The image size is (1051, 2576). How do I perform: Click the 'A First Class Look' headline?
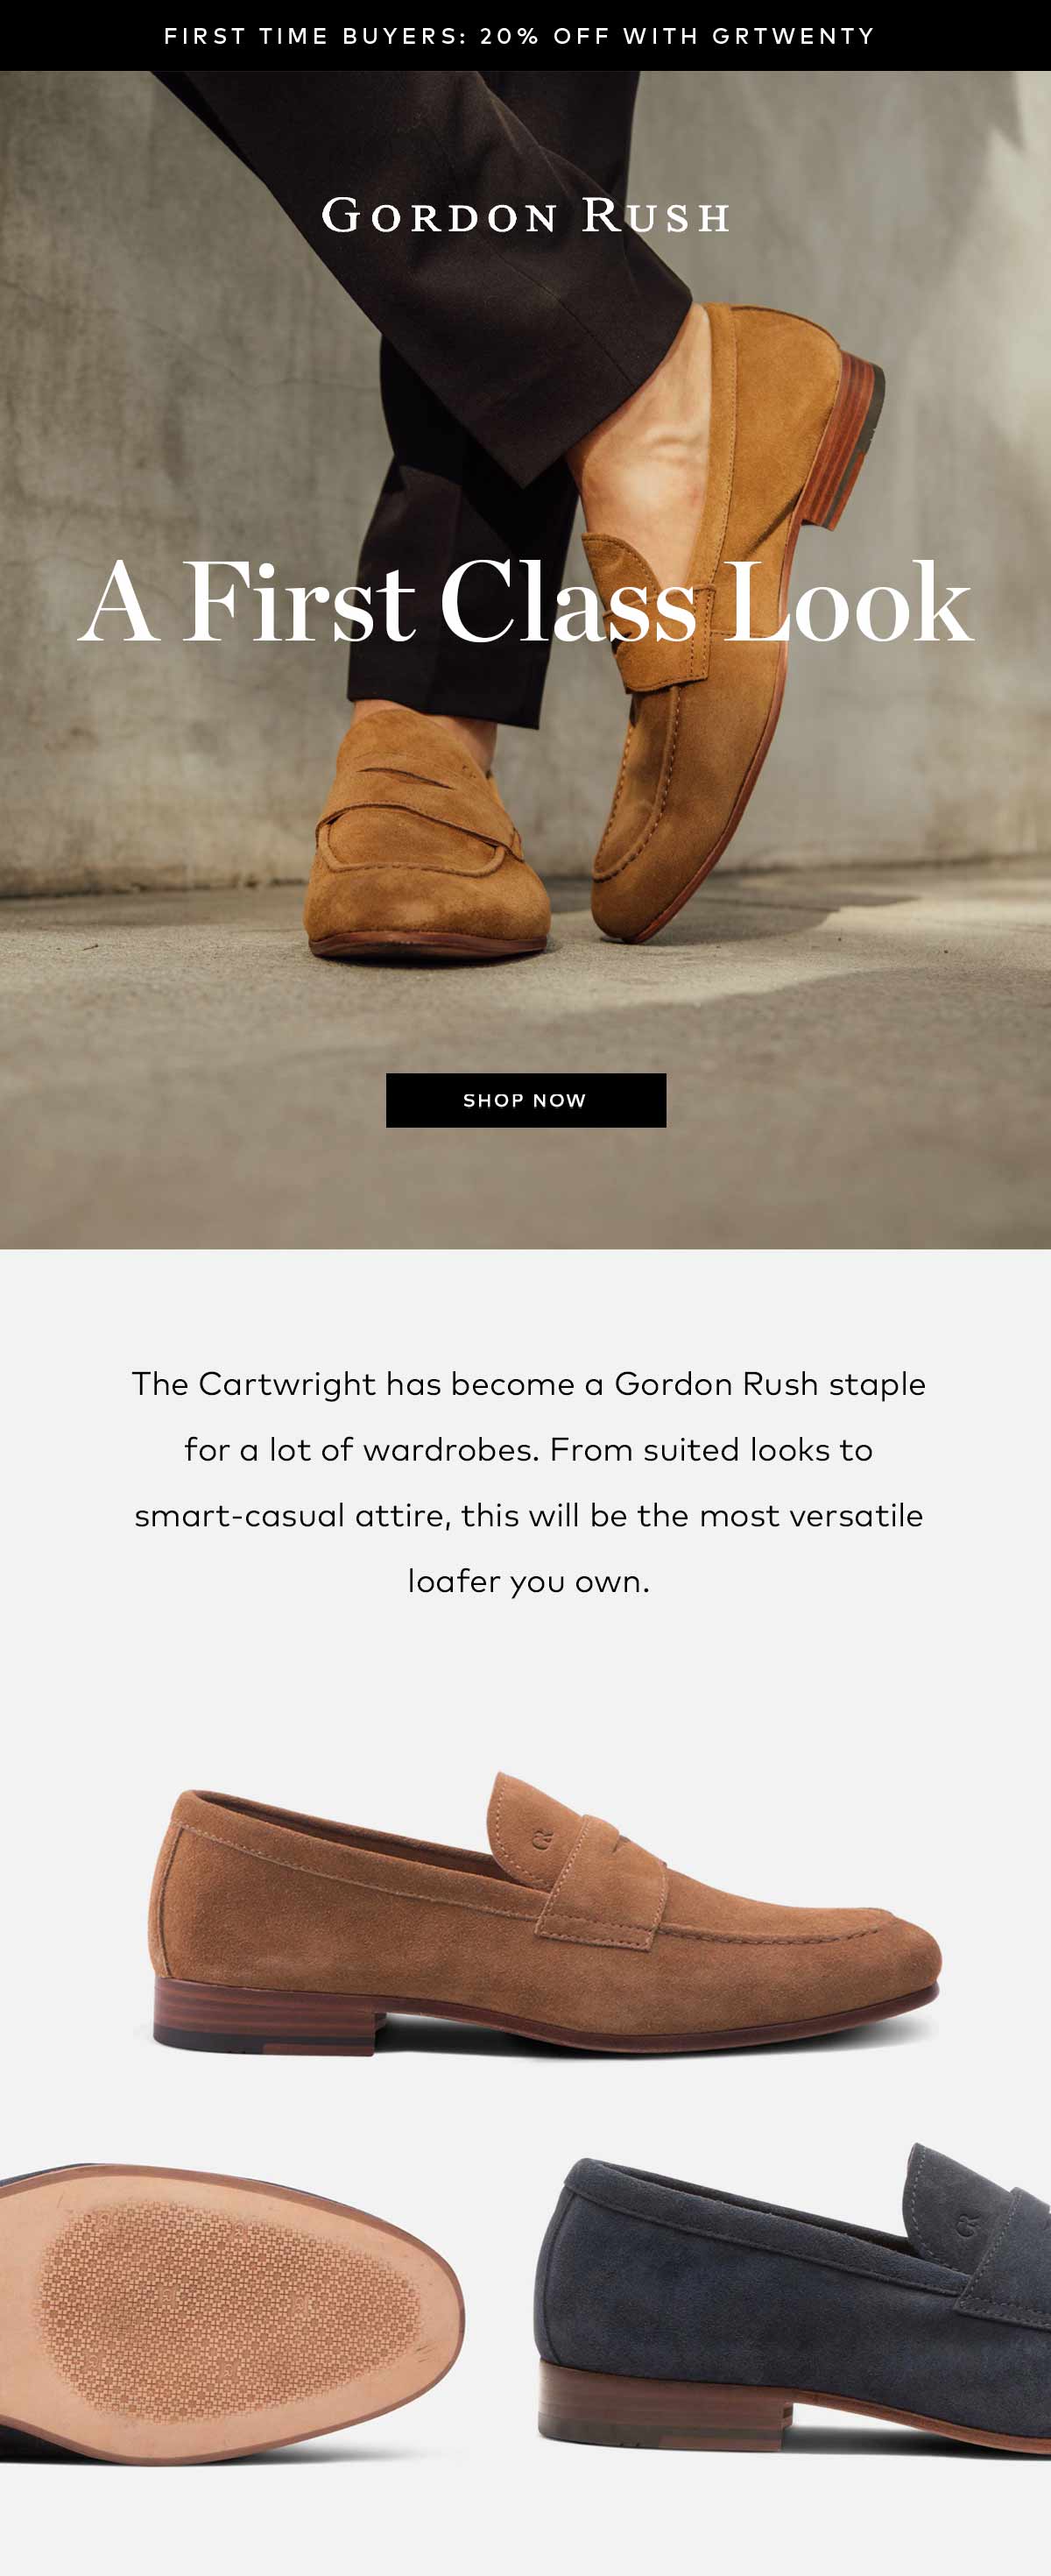click(x=525, y=603)
